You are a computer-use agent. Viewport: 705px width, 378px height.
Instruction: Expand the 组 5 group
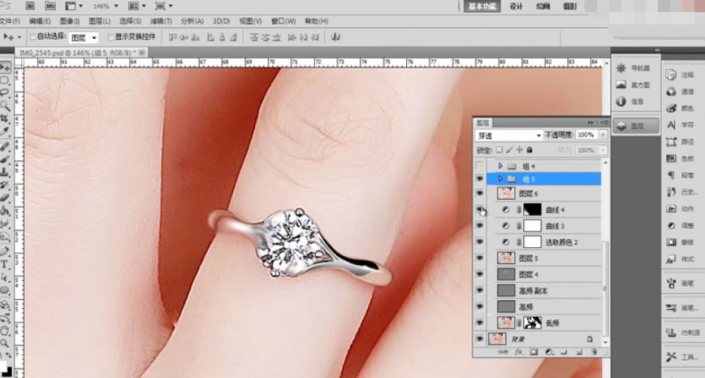pyautogui.click(x=500, y=179)
